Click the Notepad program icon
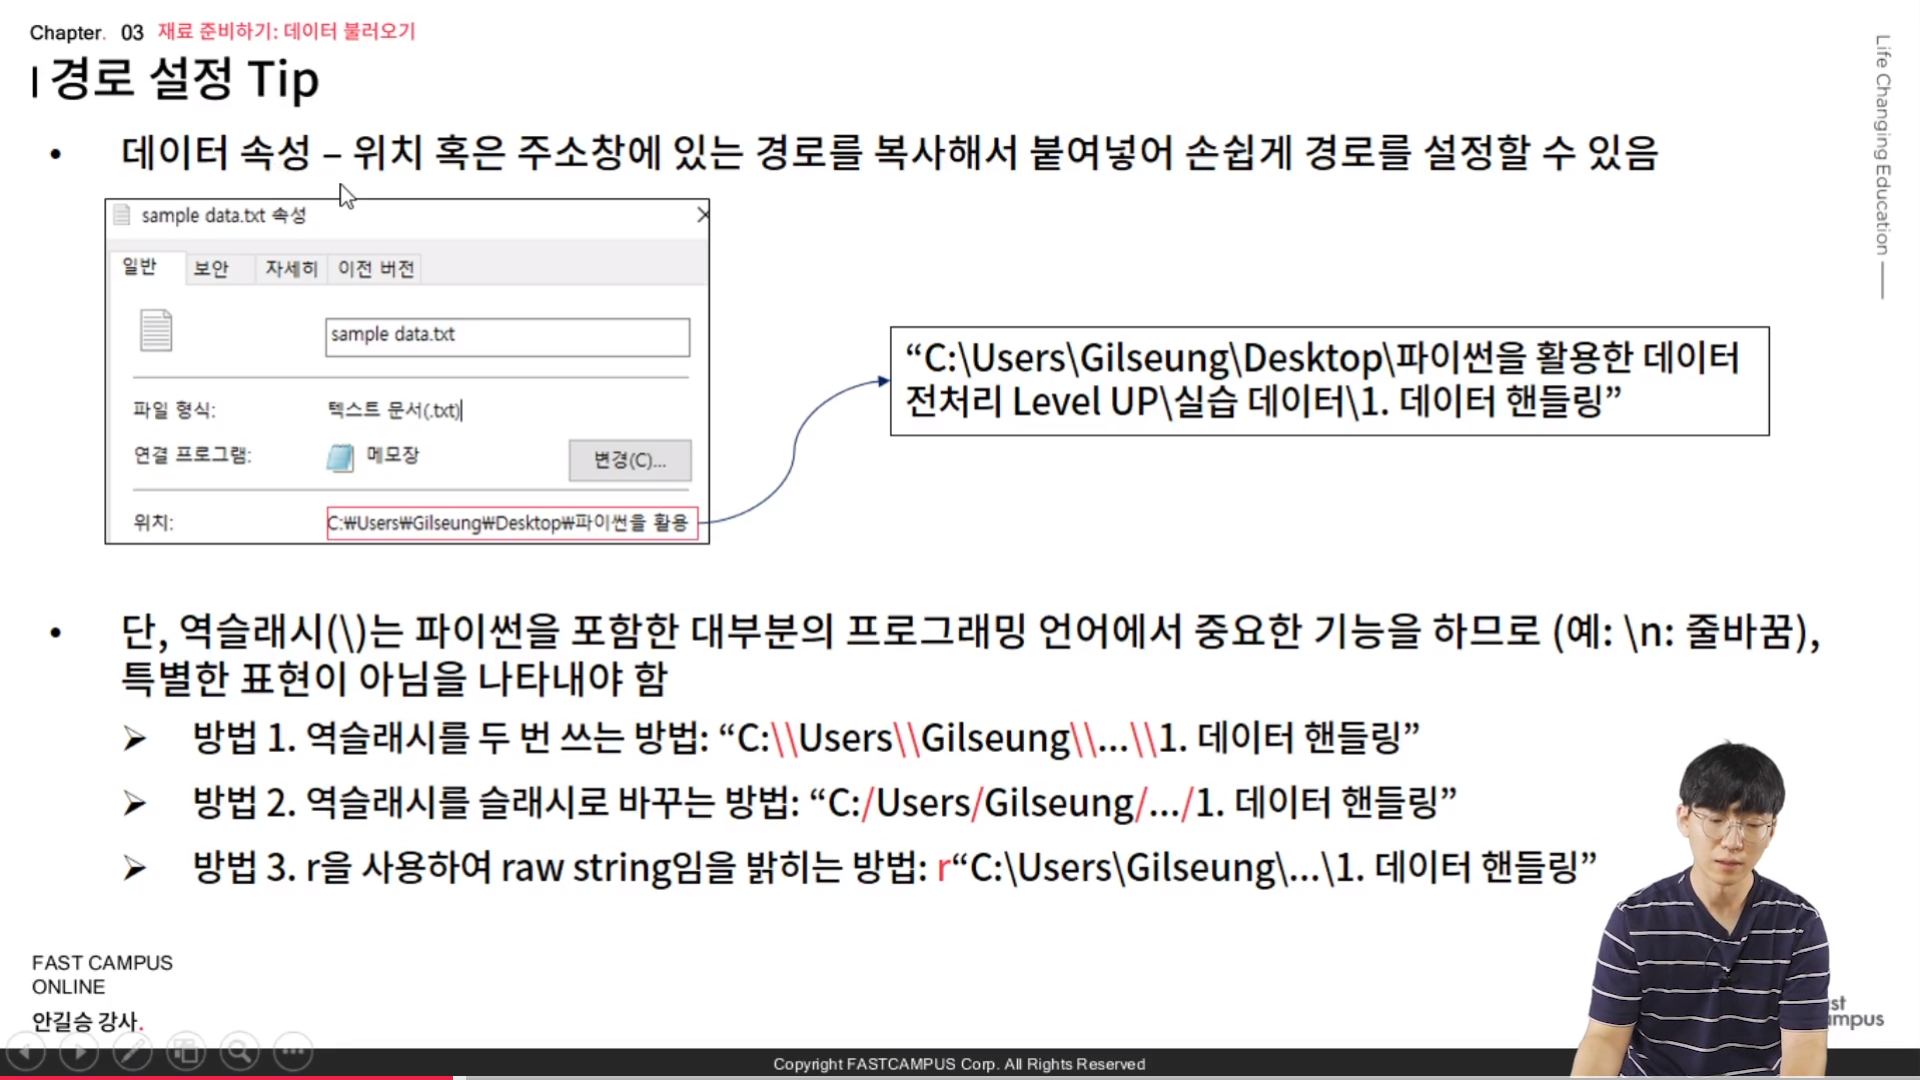The image size is (1920, 1080). [340, 458]
